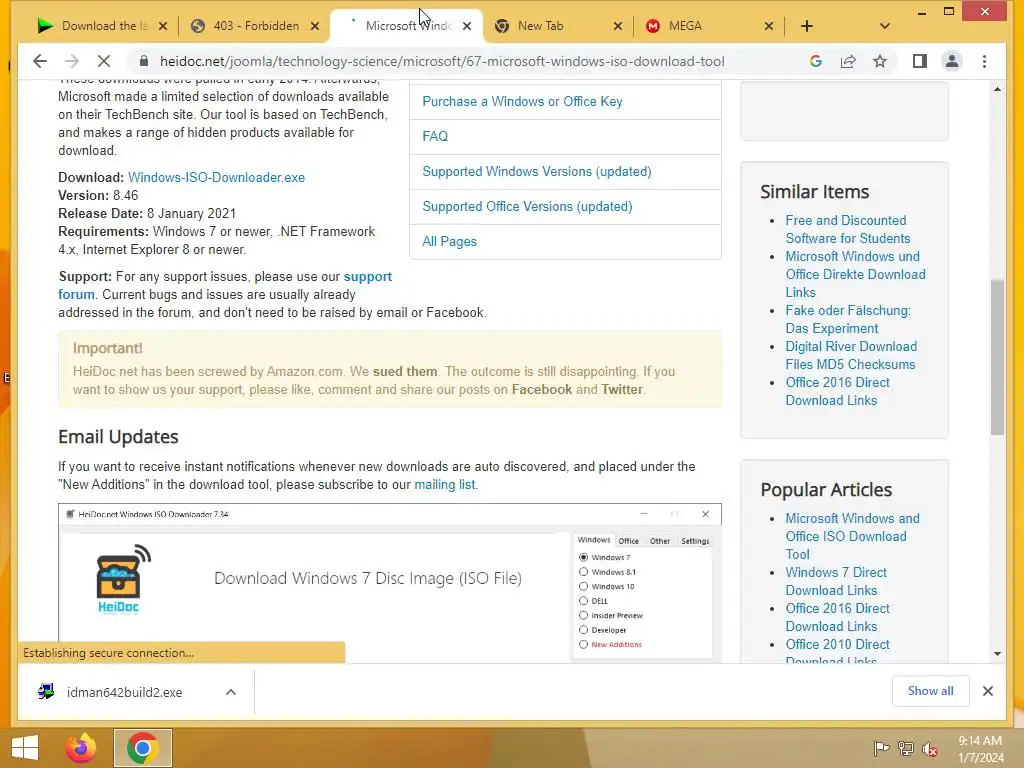Click the page vertical scrollbar thumb
This screenshot has height=768, width=1024.
click(x=997, y=357)
